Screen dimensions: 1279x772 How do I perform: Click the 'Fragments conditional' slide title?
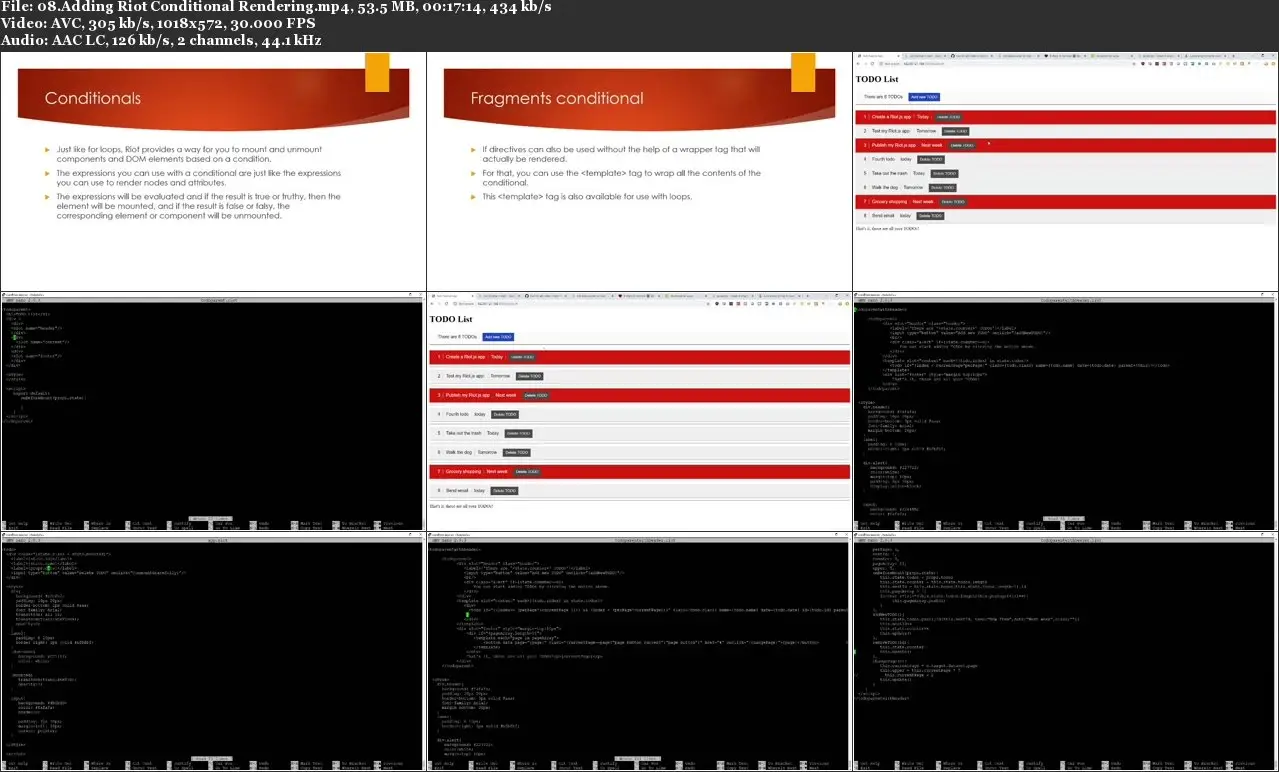(x=557, y=98)
